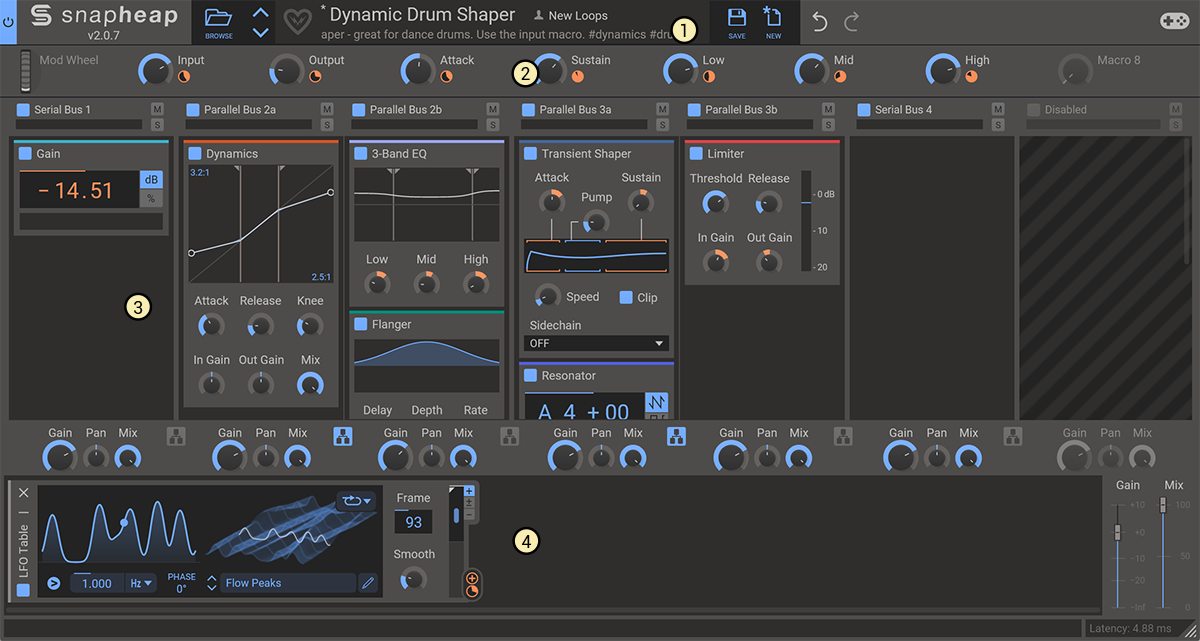Click the orange add modulator icon

tap(471, 578)
